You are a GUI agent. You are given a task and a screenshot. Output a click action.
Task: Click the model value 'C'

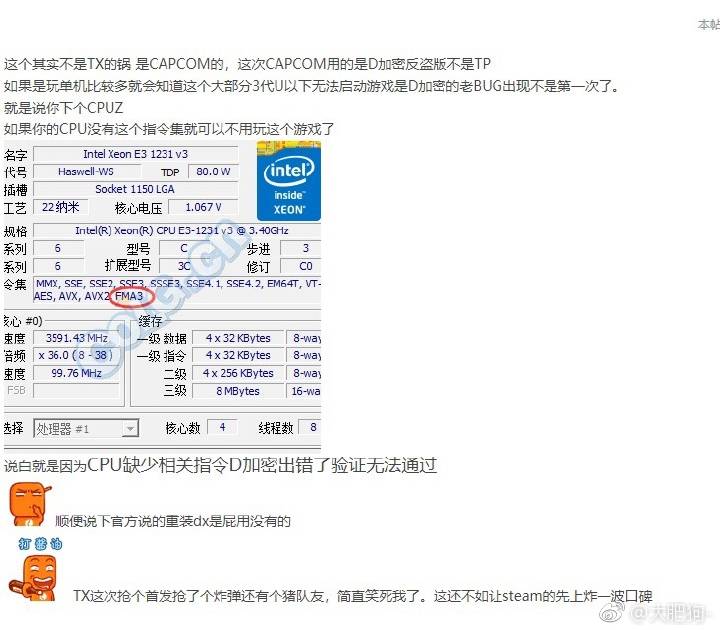(184, 248)
